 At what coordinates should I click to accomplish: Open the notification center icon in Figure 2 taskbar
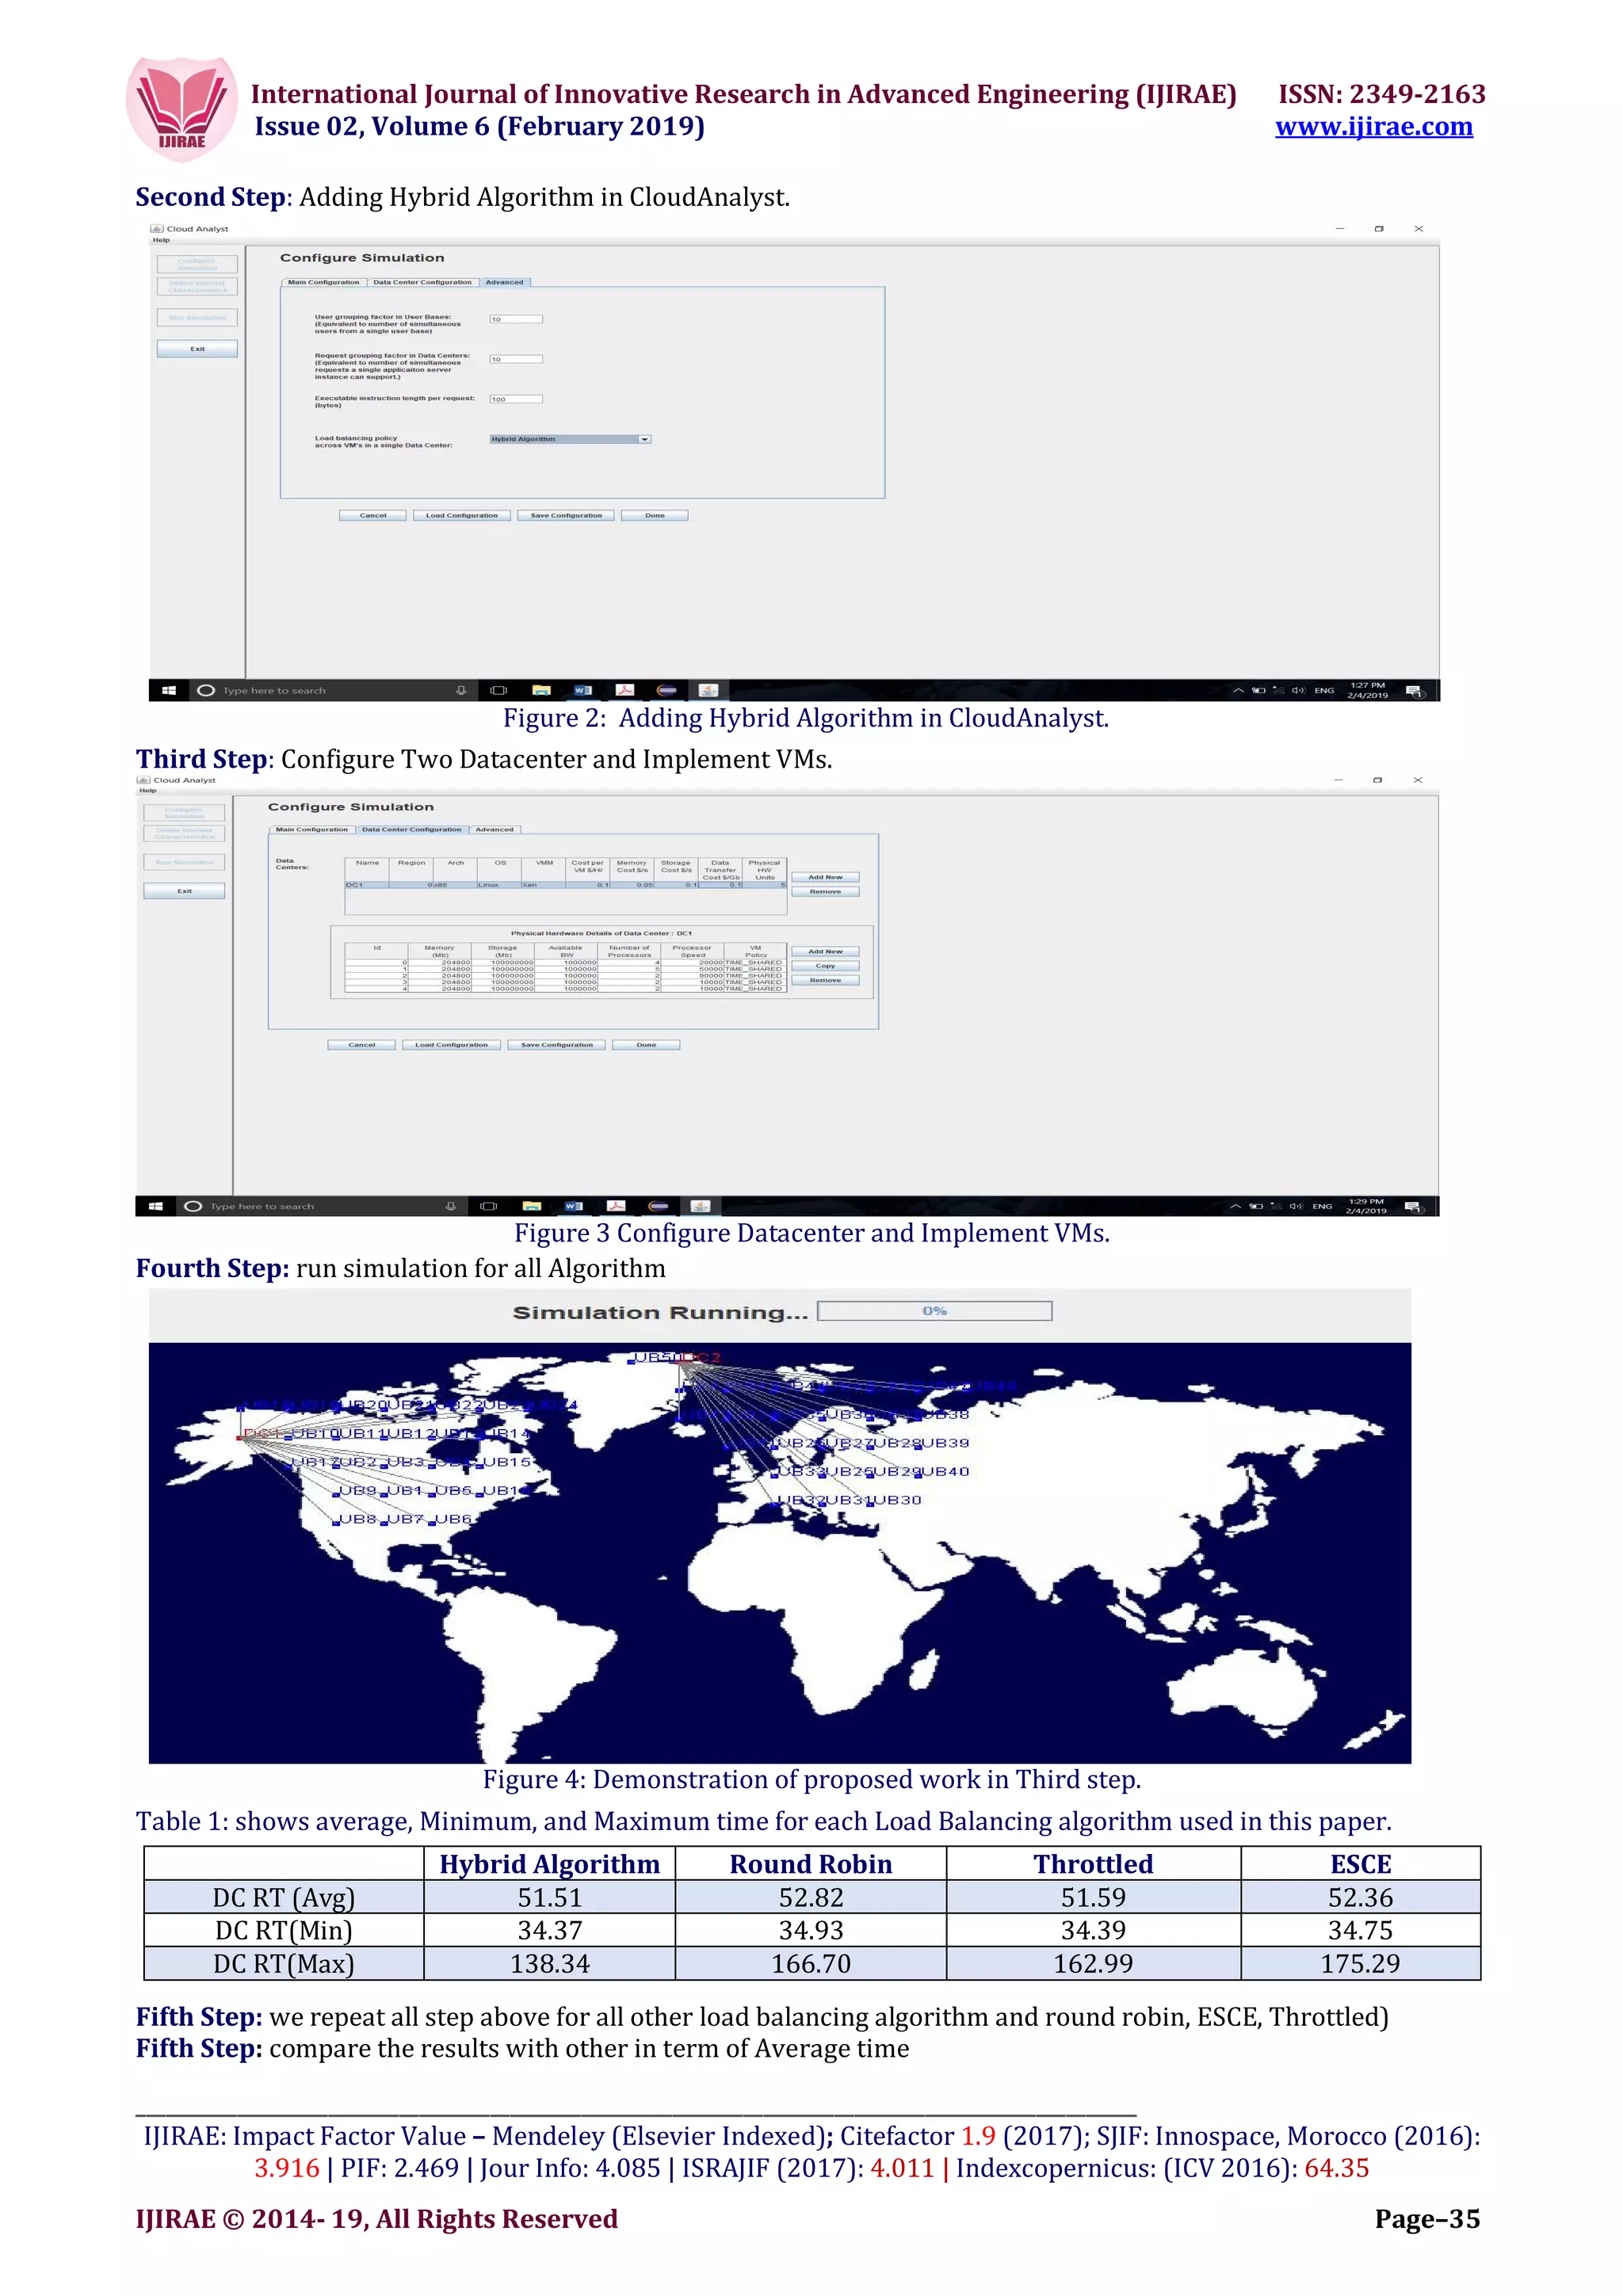tap(1415, 691)
